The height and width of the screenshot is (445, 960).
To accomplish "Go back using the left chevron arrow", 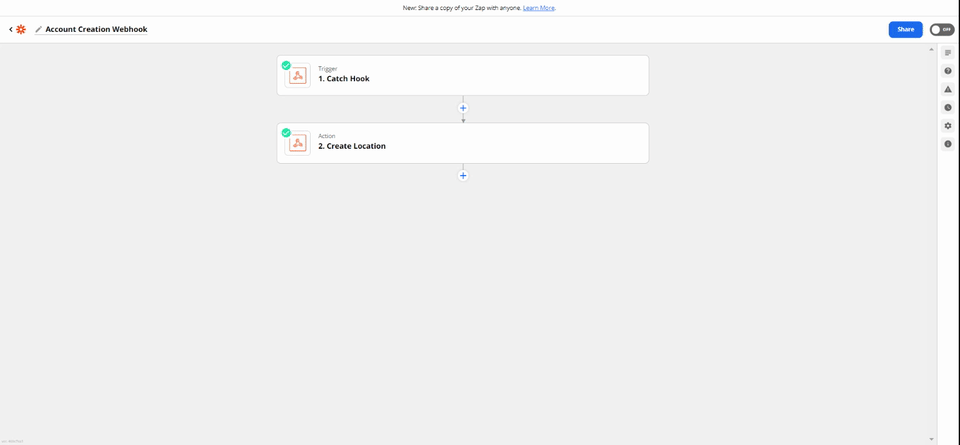I will [x=11, y=29].
